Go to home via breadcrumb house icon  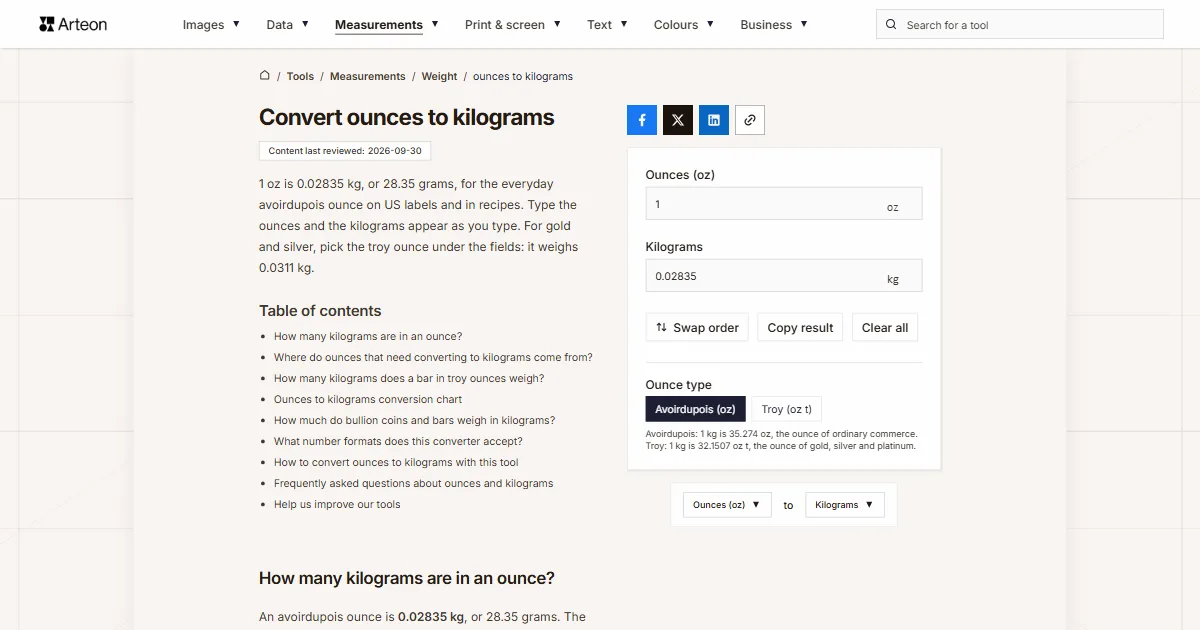[265, 75]
